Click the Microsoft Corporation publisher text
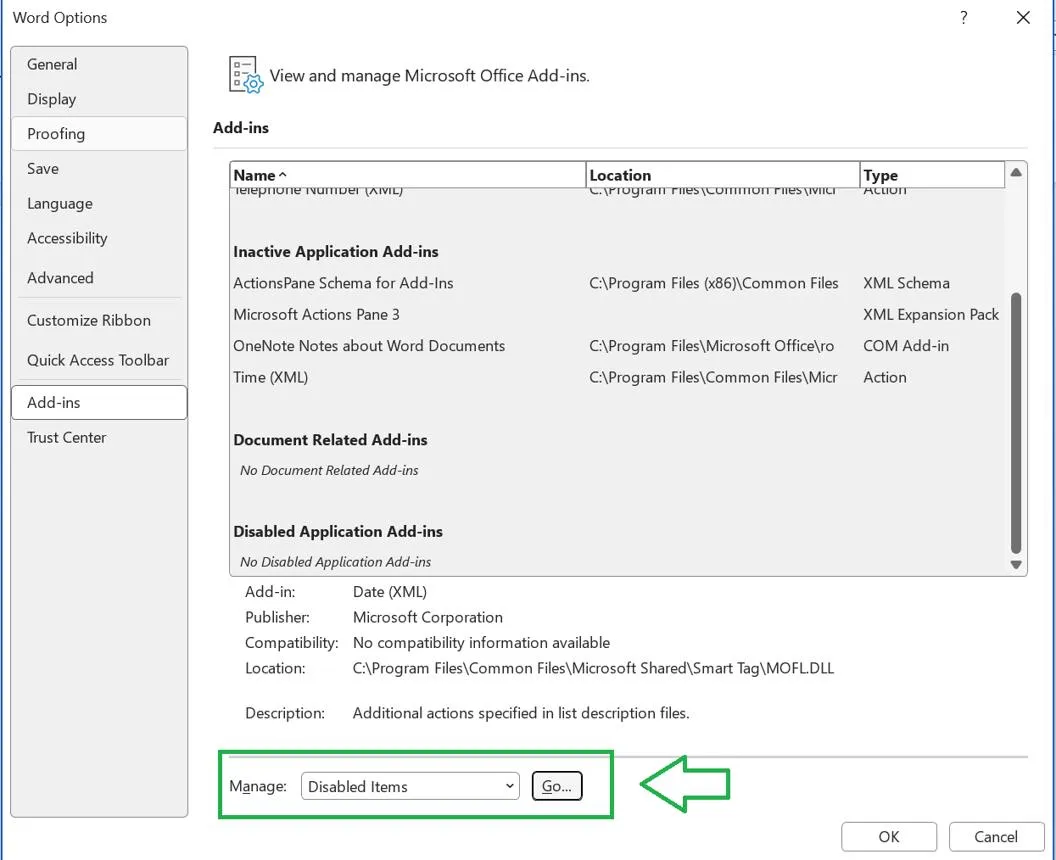Viewport: 1056px width, 860px height. point(428,617)
